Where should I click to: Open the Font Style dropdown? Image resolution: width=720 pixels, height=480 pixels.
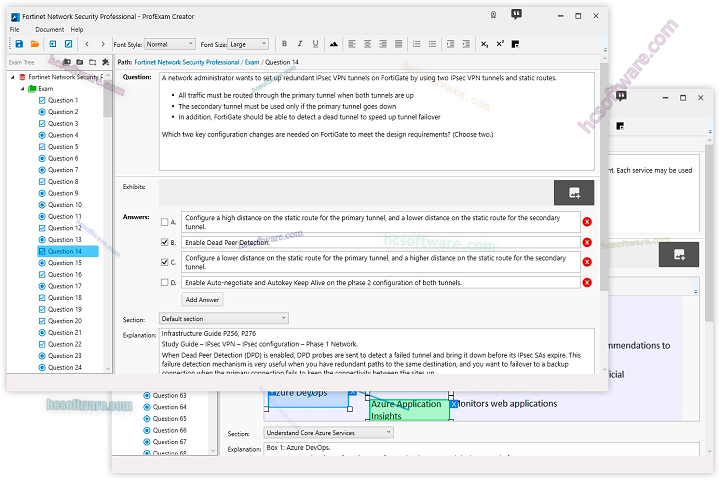click(169, 44)
